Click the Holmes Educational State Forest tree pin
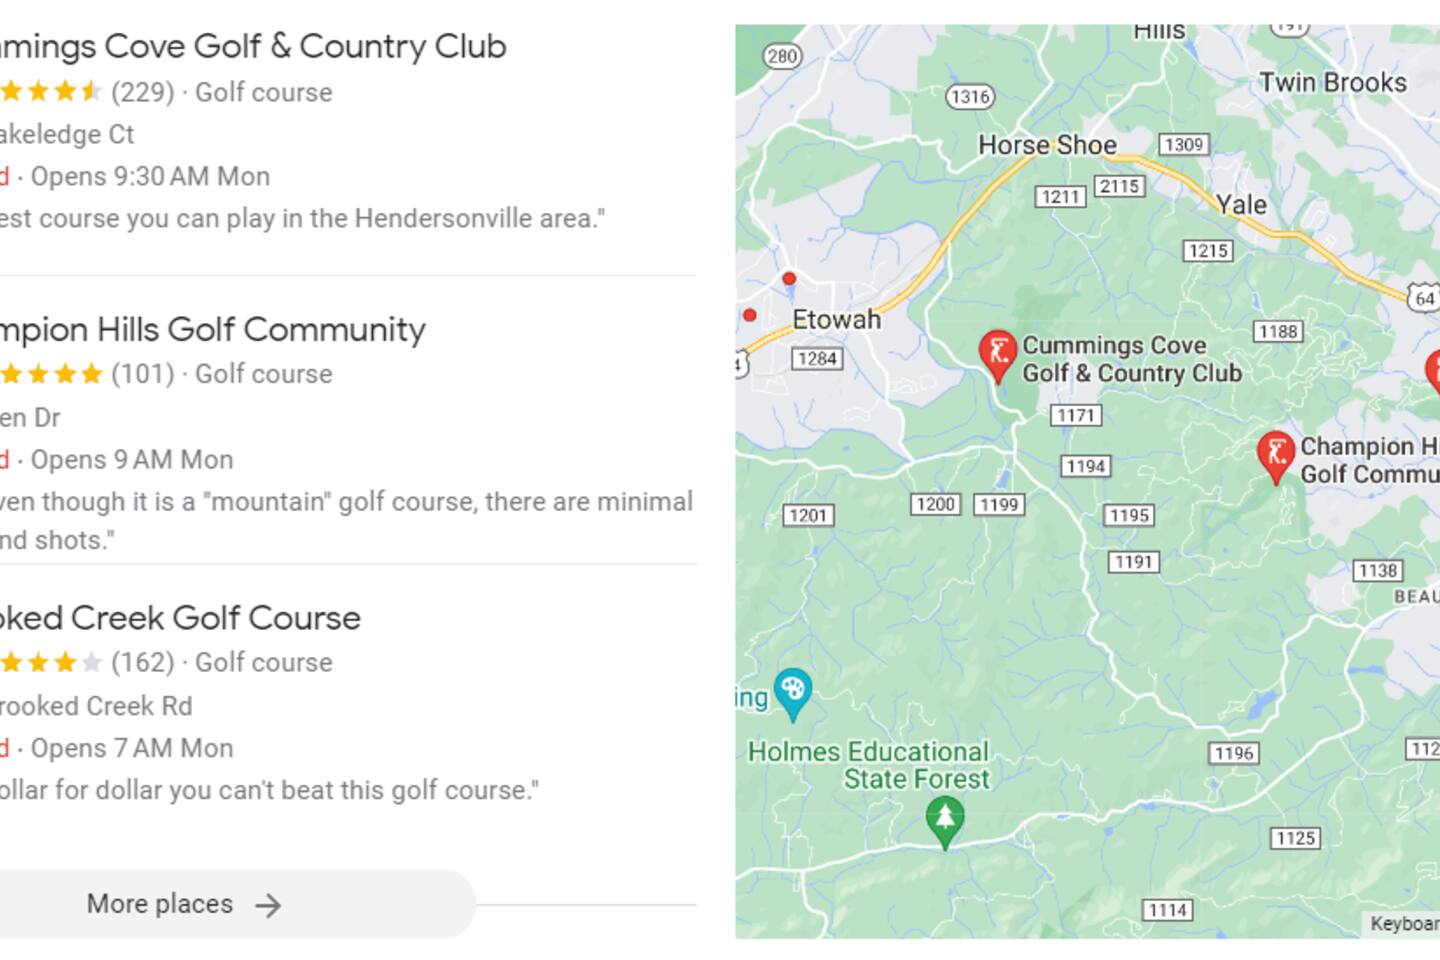Viewport: 1440px width, 960px height. (945, 819)
